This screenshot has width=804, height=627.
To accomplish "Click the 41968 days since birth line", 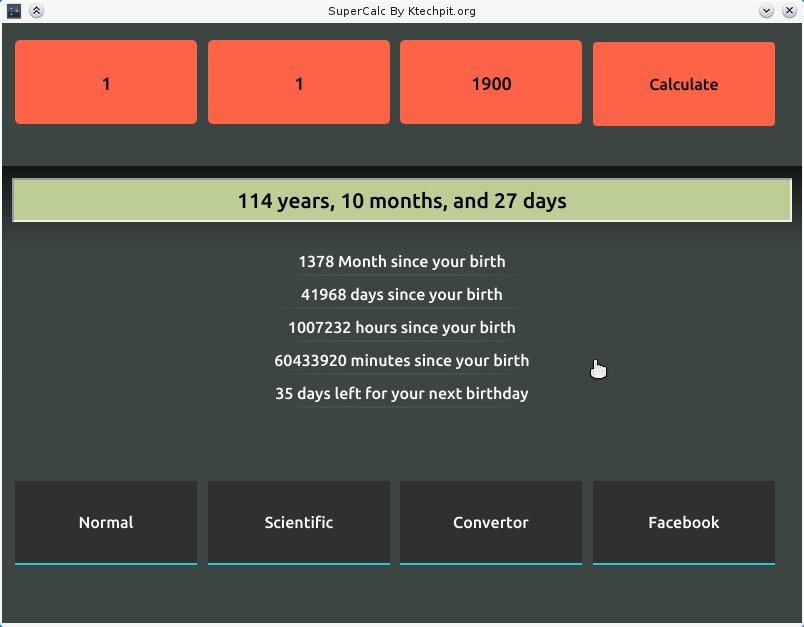I will tap(402, 295).
